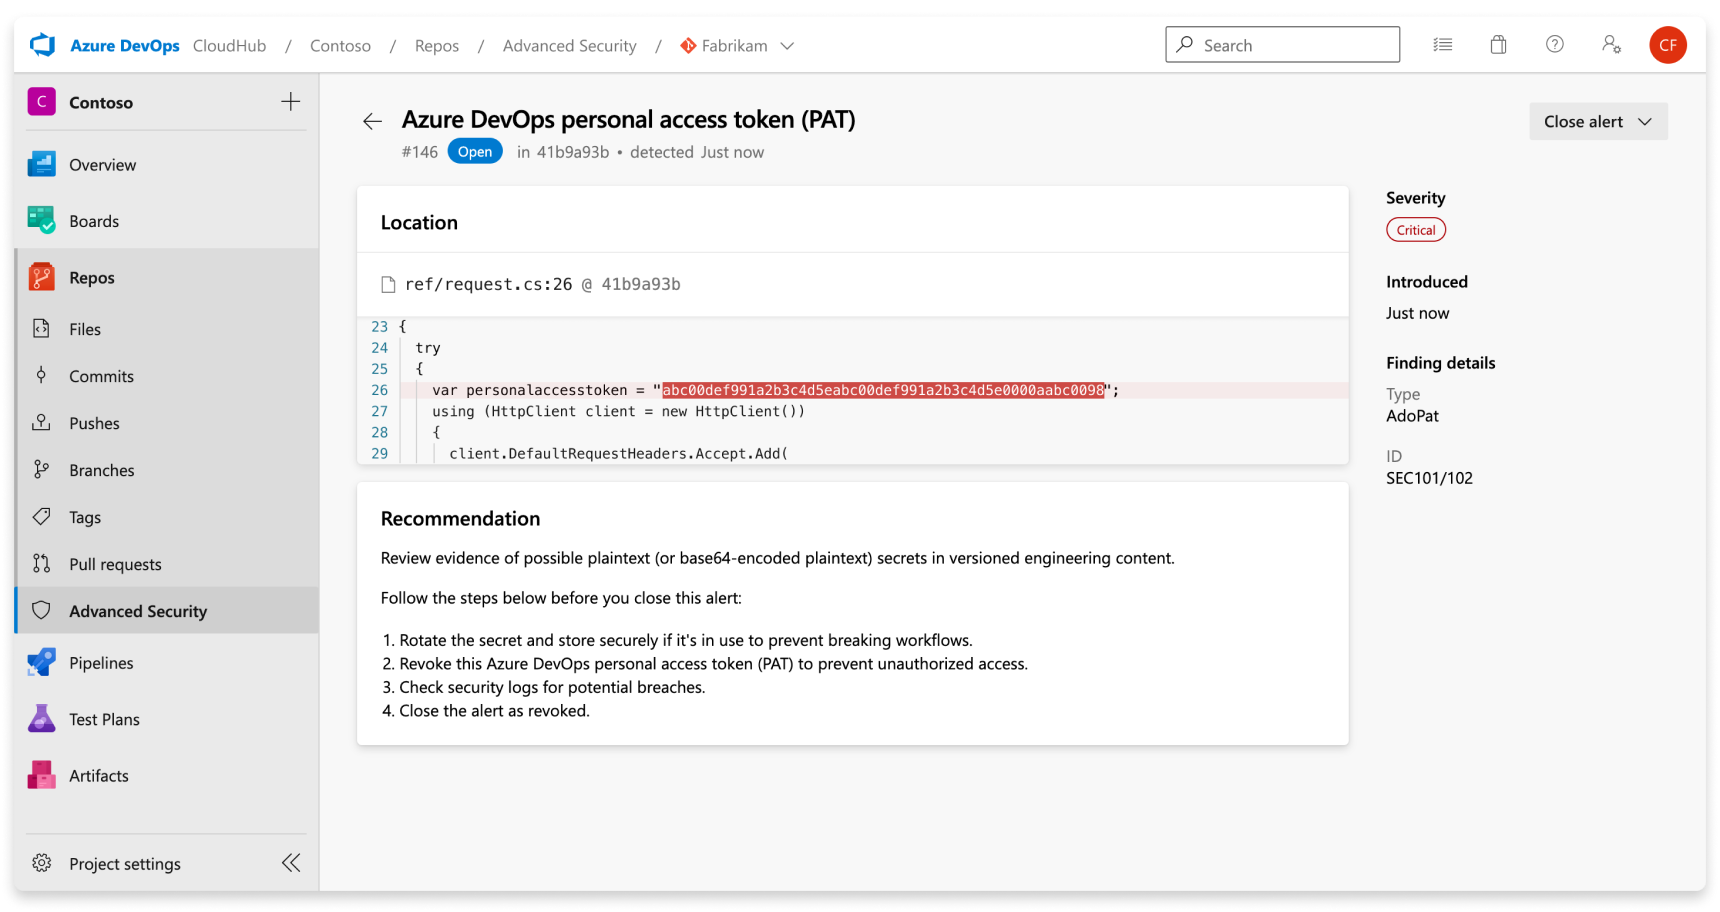This screenshot has height=912, width=1720.
Task: Collapse the sidebar with double chevron
Action: coord(291,863)
